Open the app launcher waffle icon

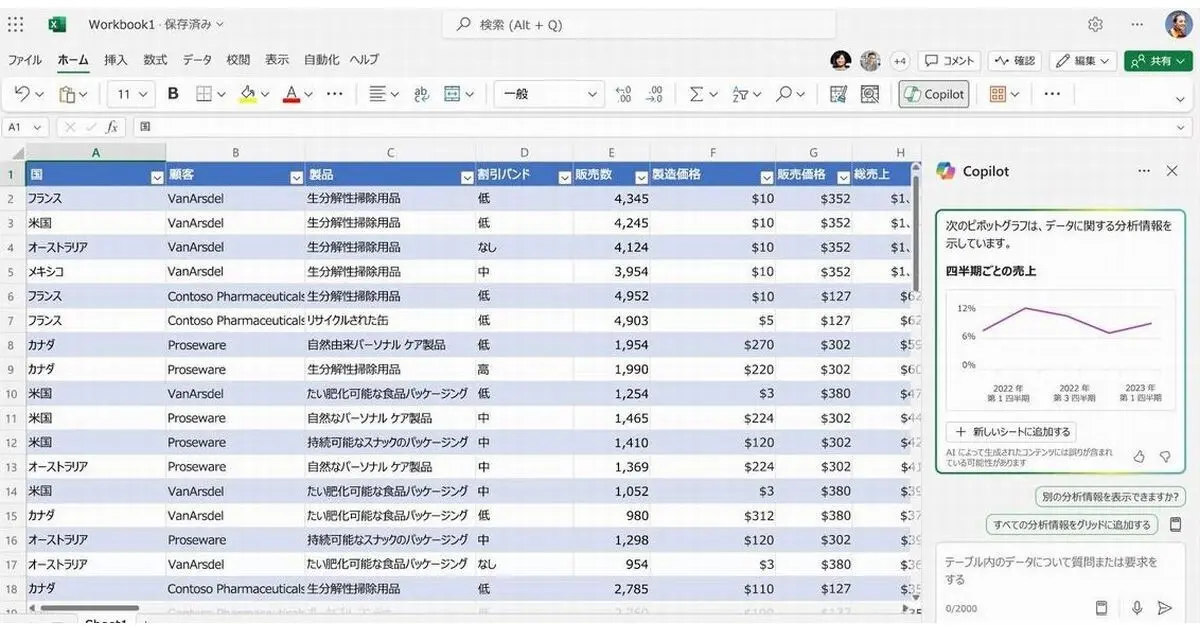tap(15, 24)
